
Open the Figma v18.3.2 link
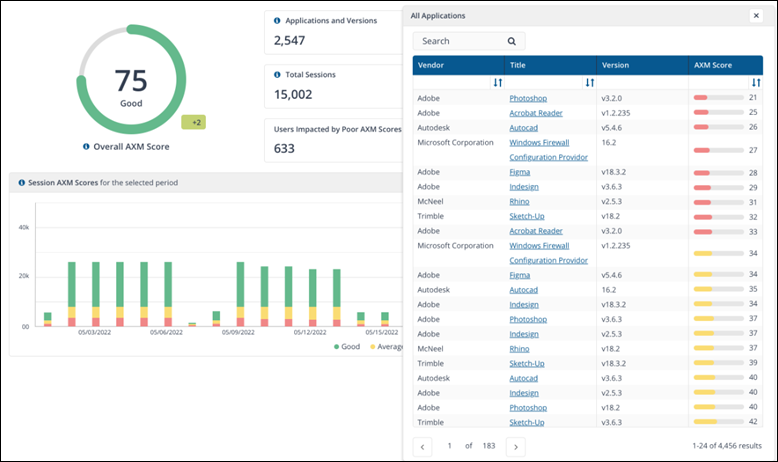520,172
